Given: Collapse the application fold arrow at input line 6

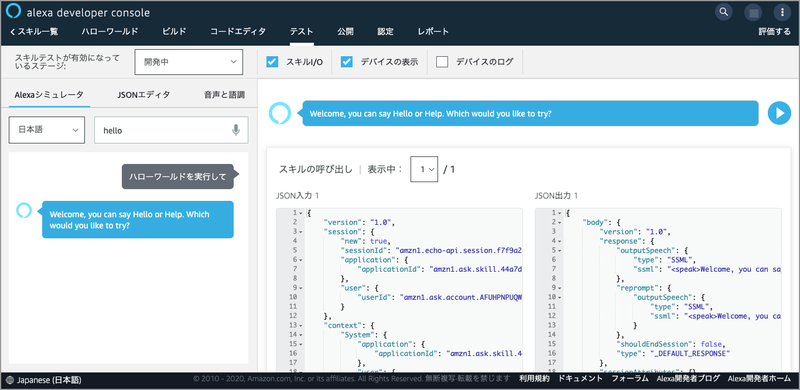Looking at the screenshot, I should [x=301, y=259].
